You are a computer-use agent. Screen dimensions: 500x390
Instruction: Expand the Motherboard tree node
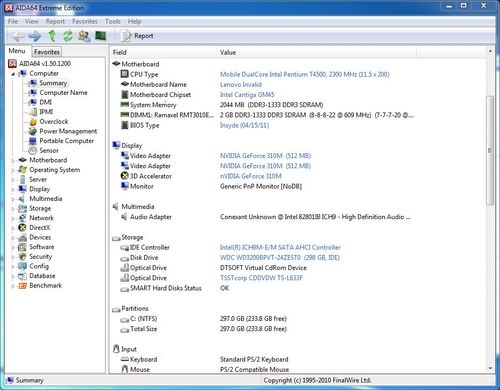(13, 160)
